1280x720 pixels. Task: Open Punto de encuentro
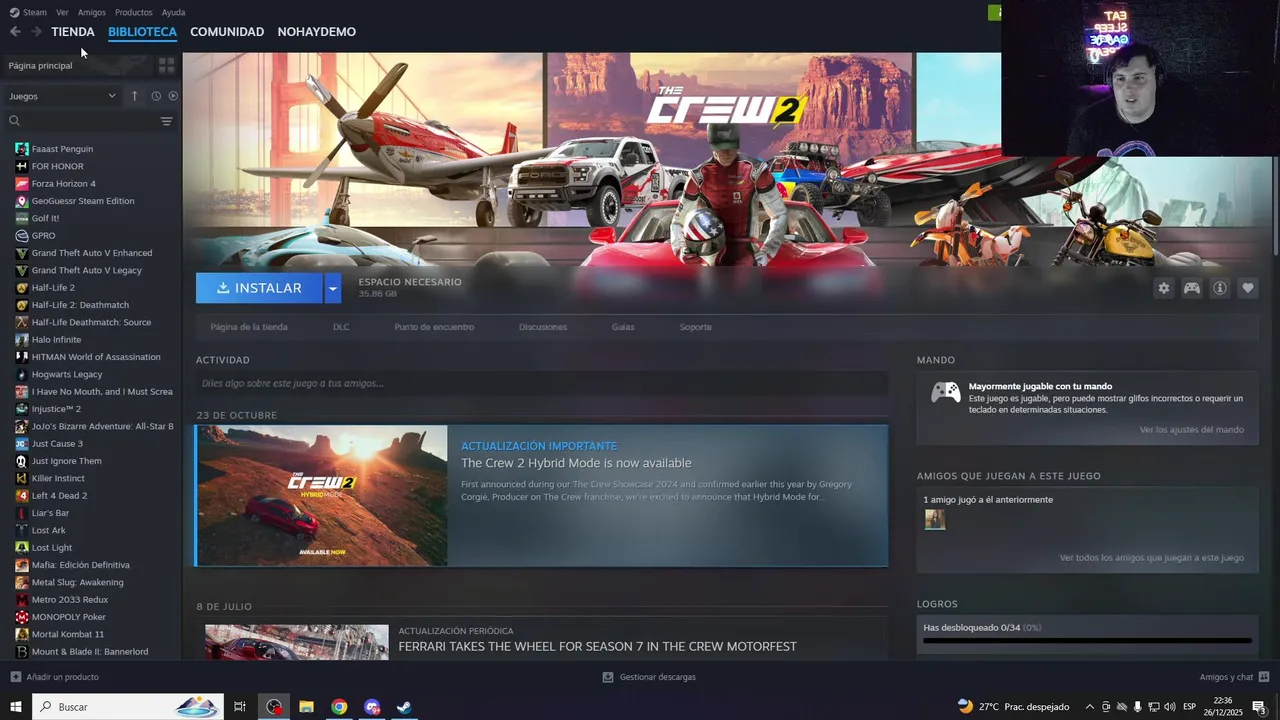coord(434,327)
